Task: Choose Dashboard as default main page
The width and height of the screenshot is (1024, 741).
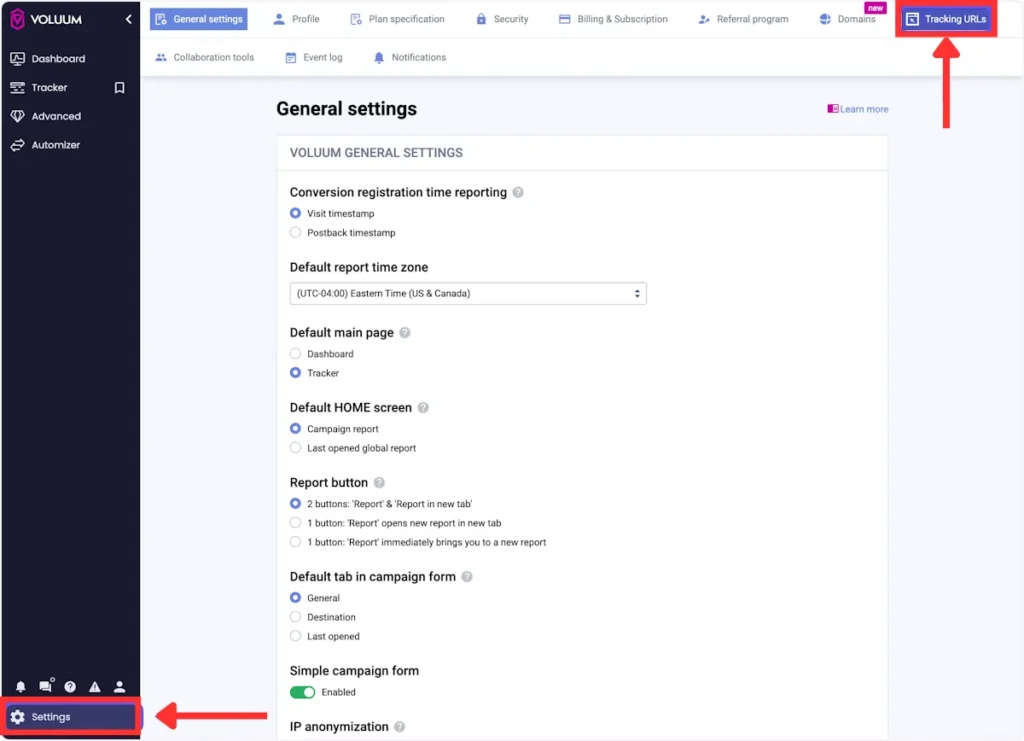Action: 295,353
